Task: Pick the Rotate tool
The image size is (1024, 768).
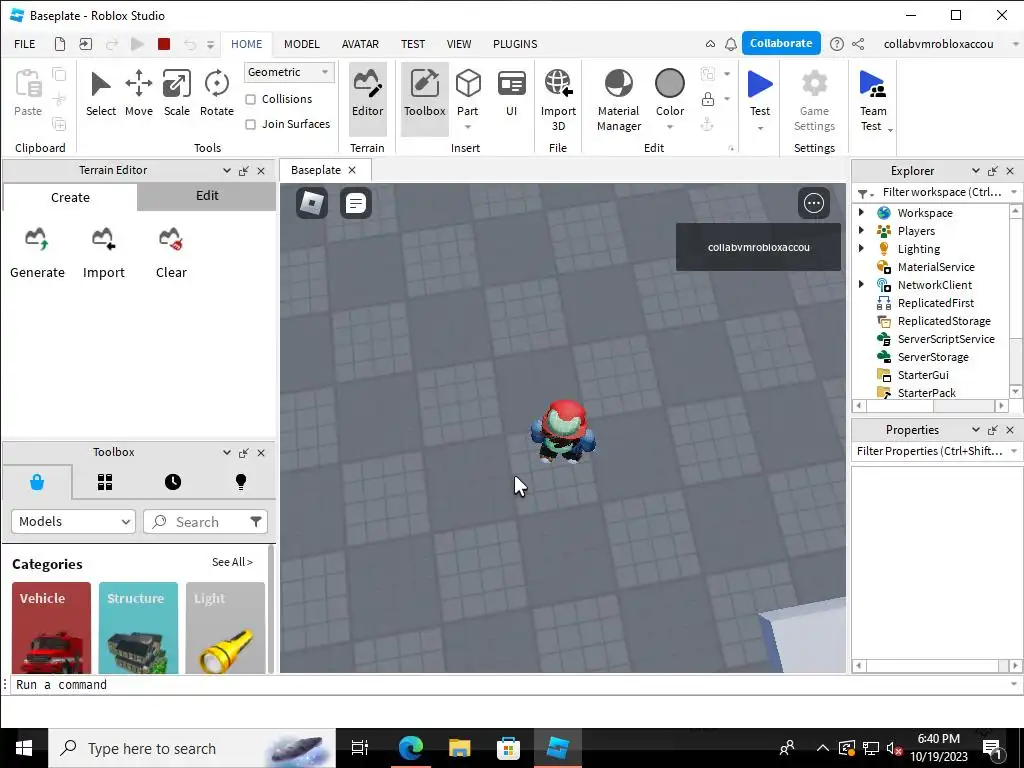Action: click(x=216, y=95)
